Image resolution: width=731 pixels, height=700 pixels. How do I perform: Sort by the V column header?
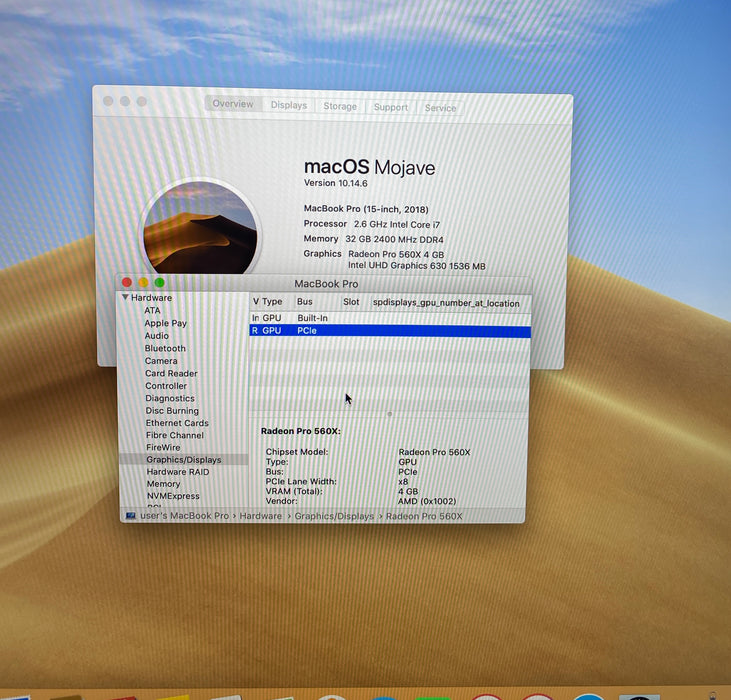(x=255, y=301)
